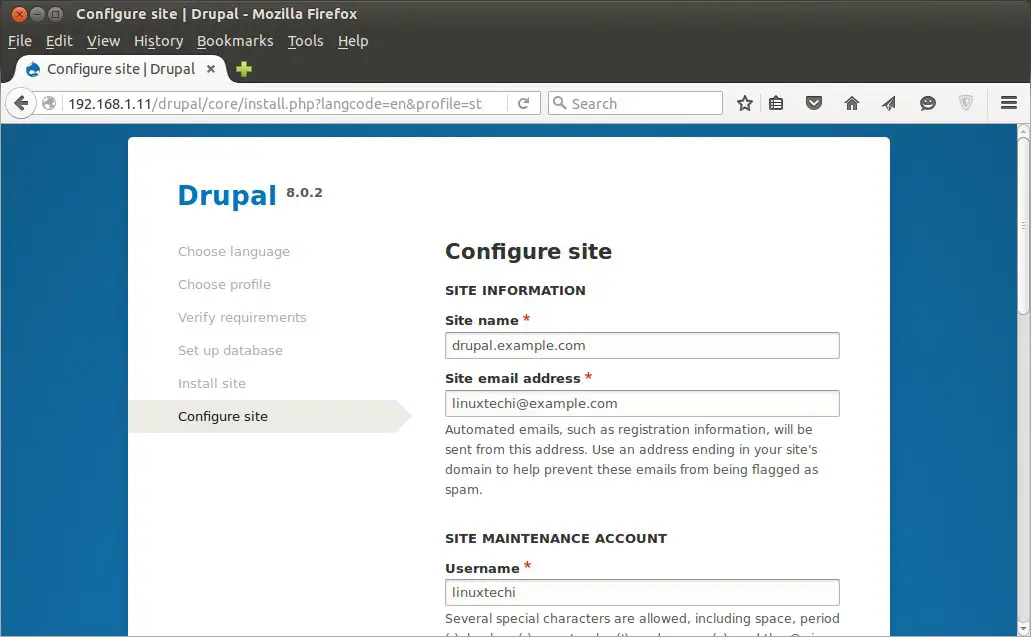Click the Drupal favicon on the tab
Image resolution: width=1031 pixels, height=637 pixels.
(x=33, y=69)
